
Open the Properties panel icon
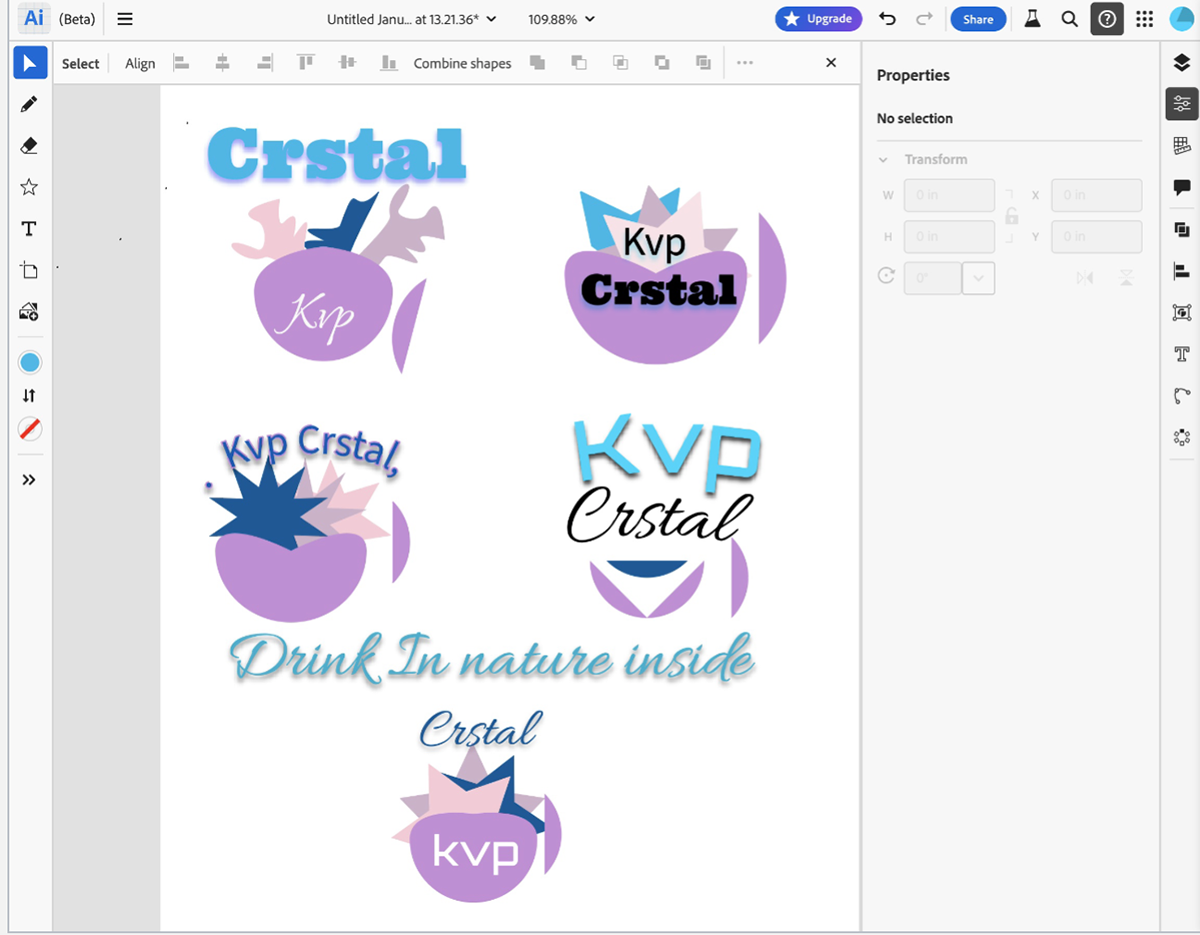[x=1182, y=104]
